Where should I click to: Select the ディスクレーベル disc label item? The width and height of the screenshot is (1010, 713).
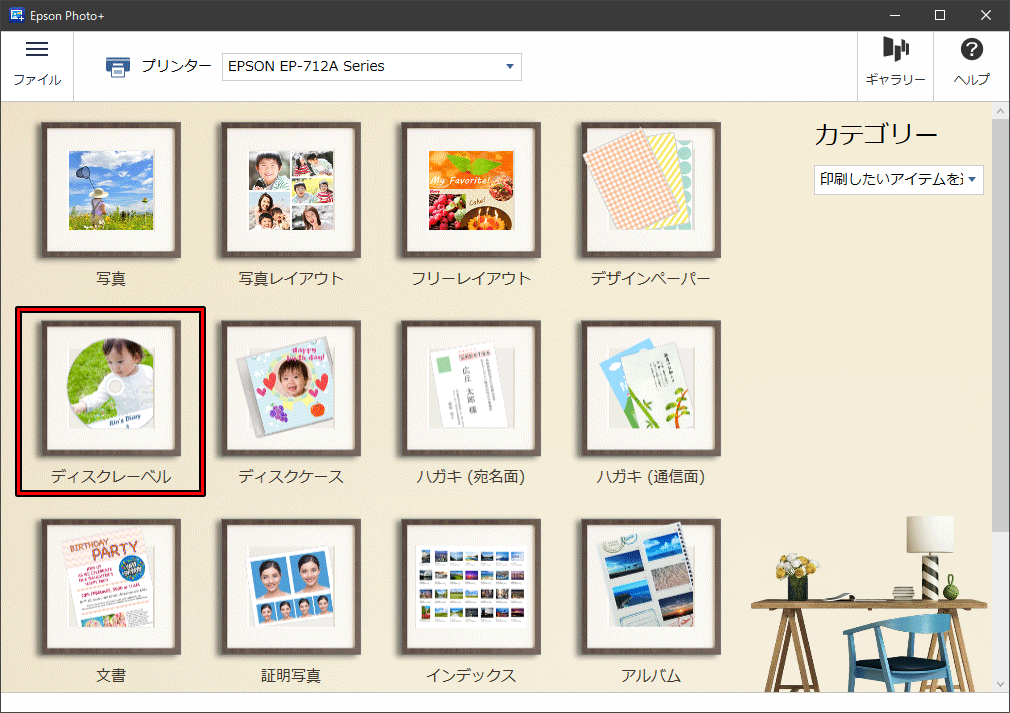coord(111,402)
